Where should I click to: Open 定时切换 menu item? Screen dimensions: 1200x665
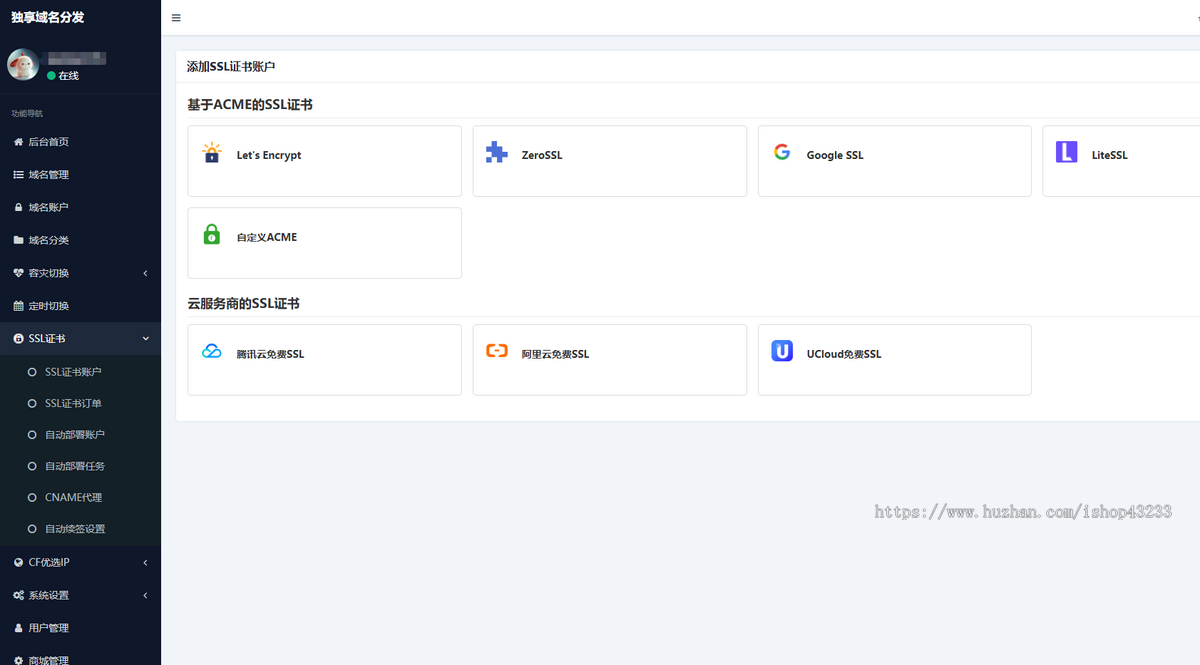pos(80,306)
